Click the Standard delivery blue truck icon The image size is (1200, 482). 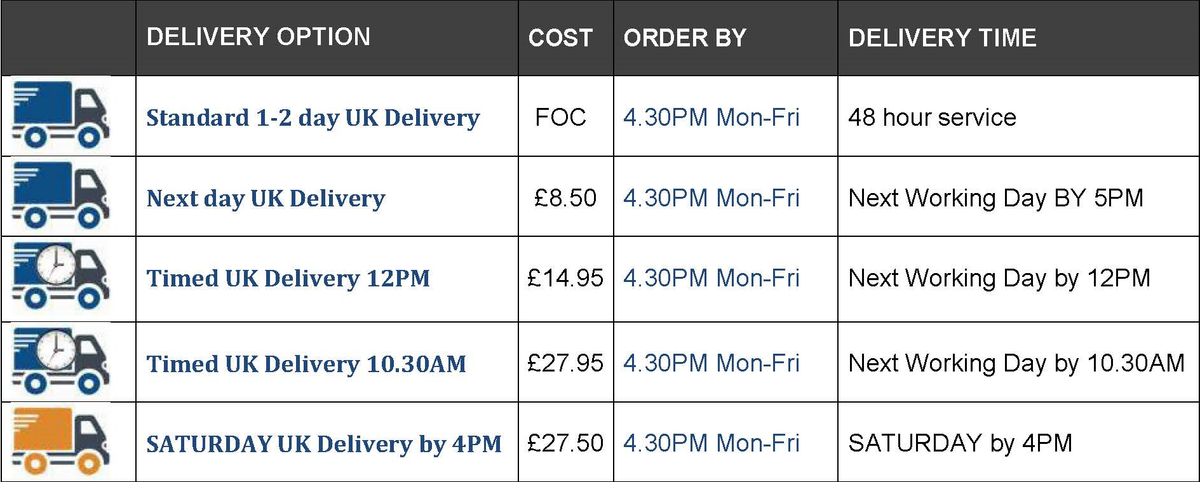pos(60,117)
